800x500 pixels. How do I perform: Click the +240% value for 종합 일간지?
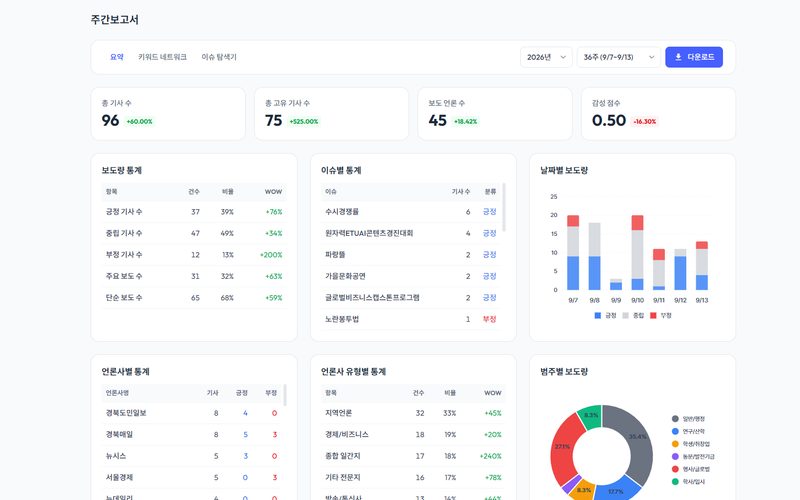coord(490,456)
